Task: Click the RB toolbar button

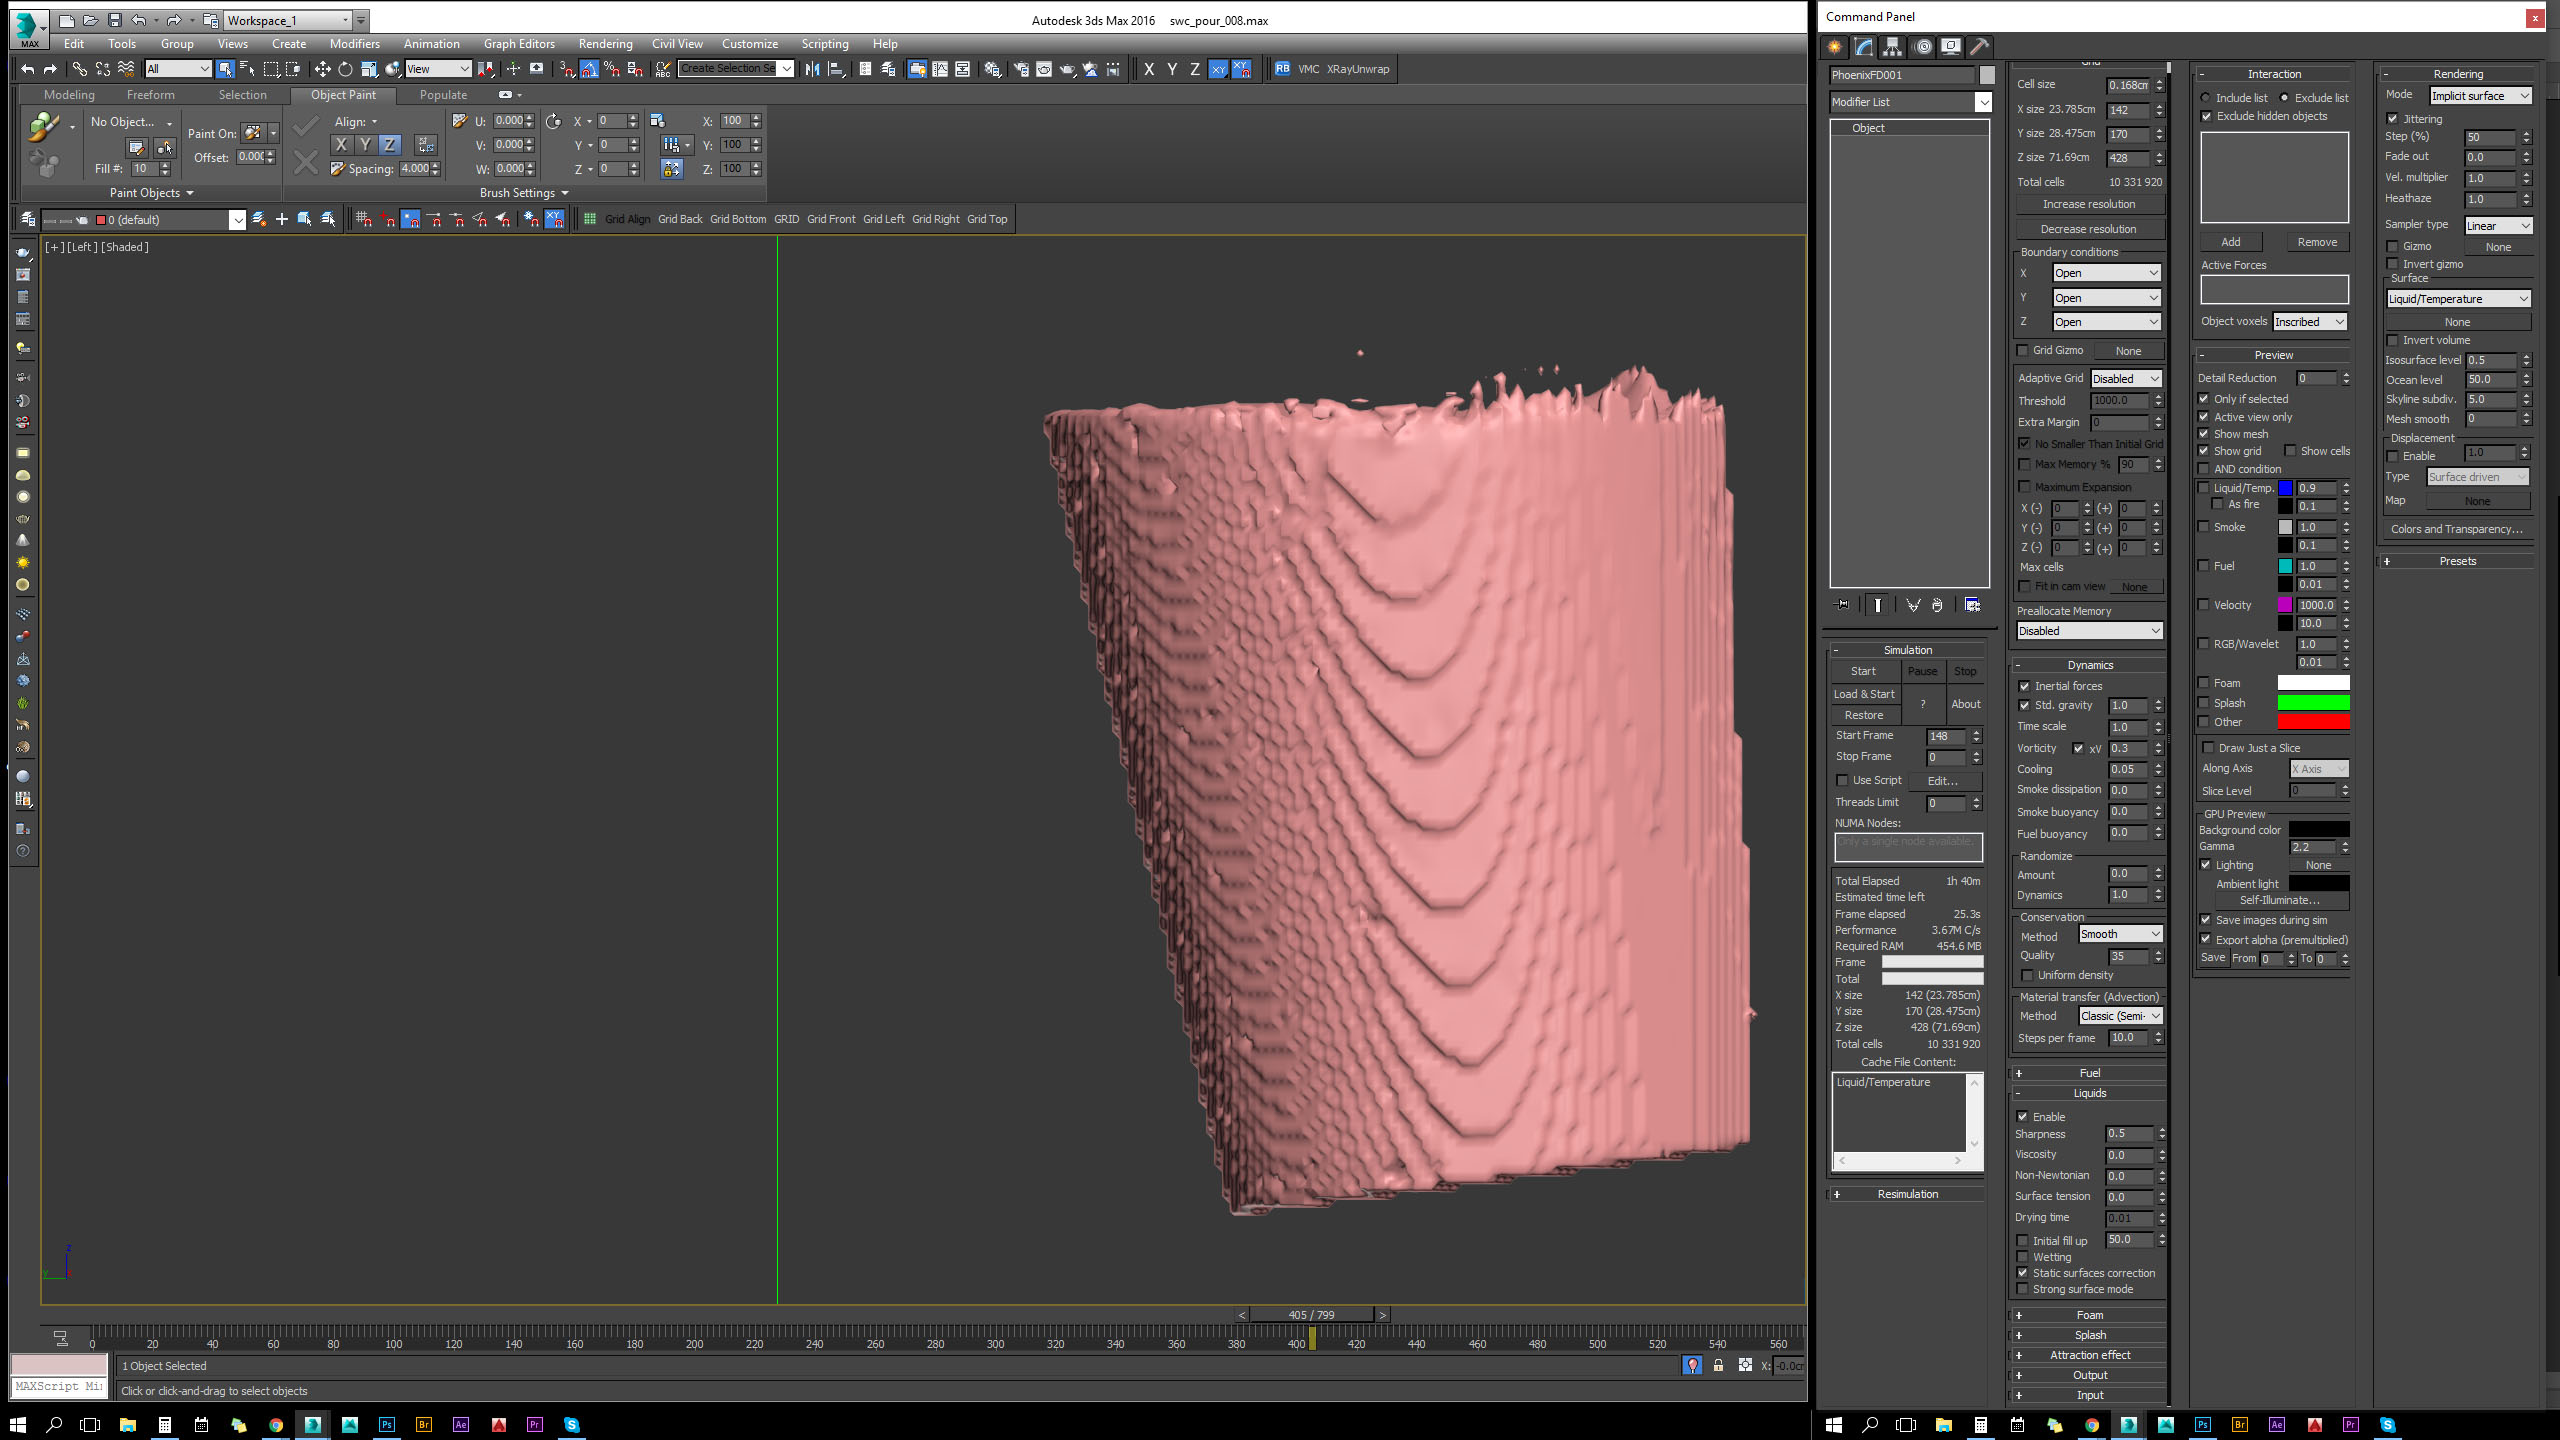Action: 1282,69
